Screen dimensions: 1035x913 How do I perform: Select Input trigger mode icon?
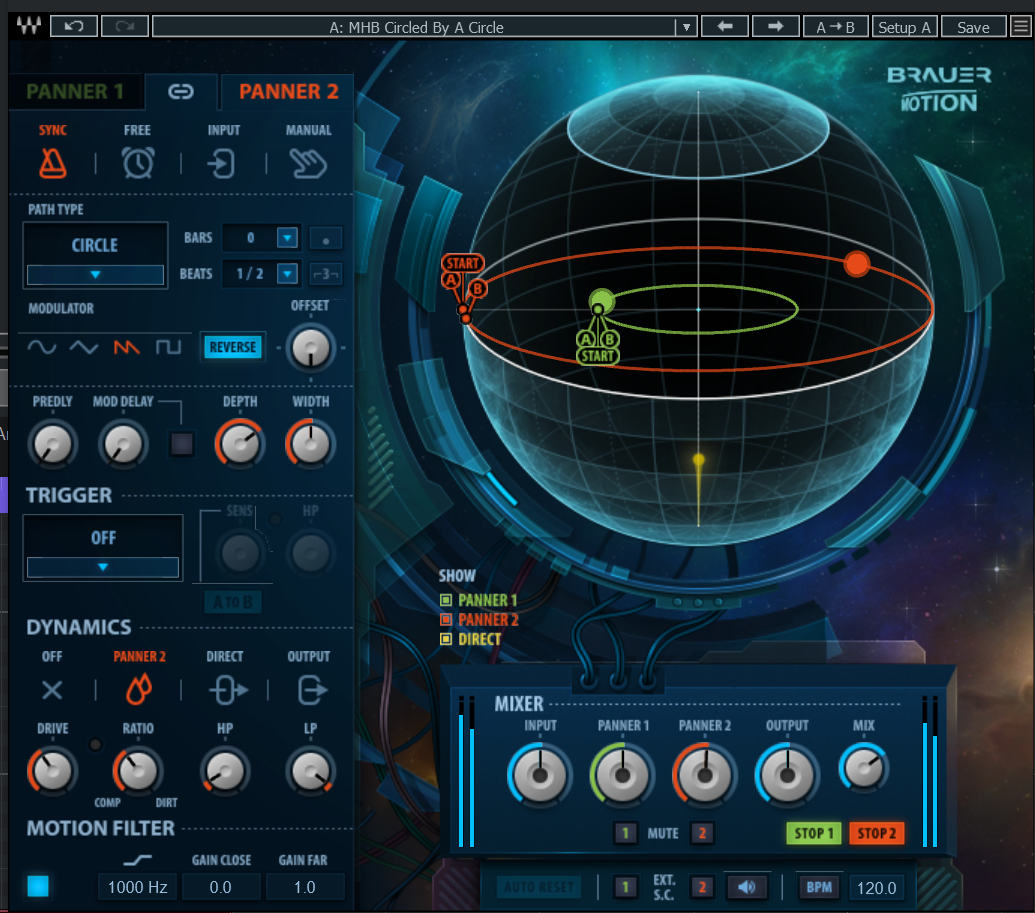click(x=222, y=164)
